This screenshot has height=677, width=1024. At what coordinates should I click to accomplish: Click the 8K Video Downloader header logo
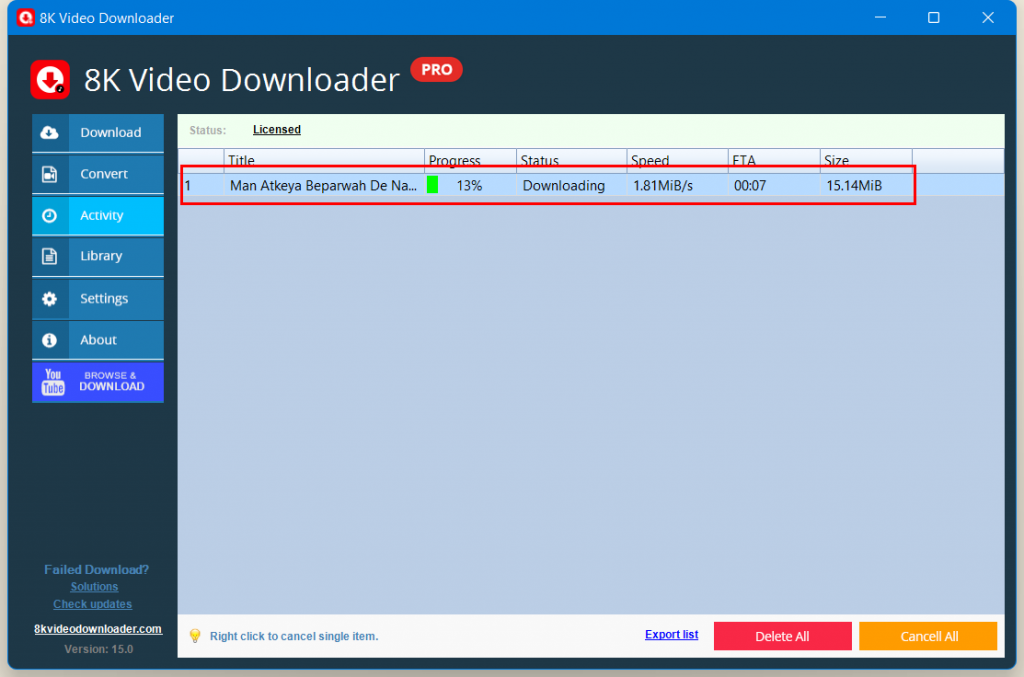click(x=50, y=80)
